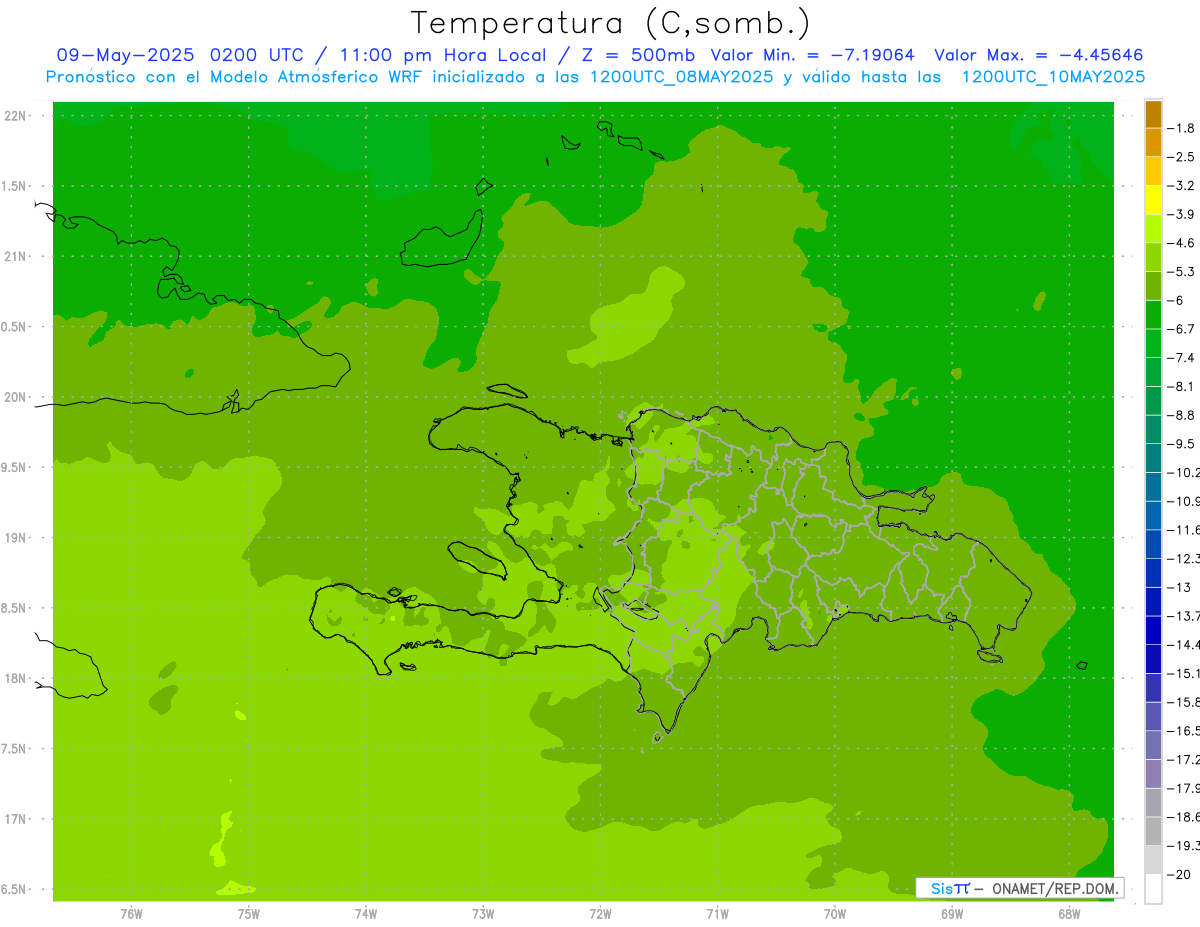The image size is (1200, 927).
Task: Click the '75W' longitude axis label
Action: point(249,914)
